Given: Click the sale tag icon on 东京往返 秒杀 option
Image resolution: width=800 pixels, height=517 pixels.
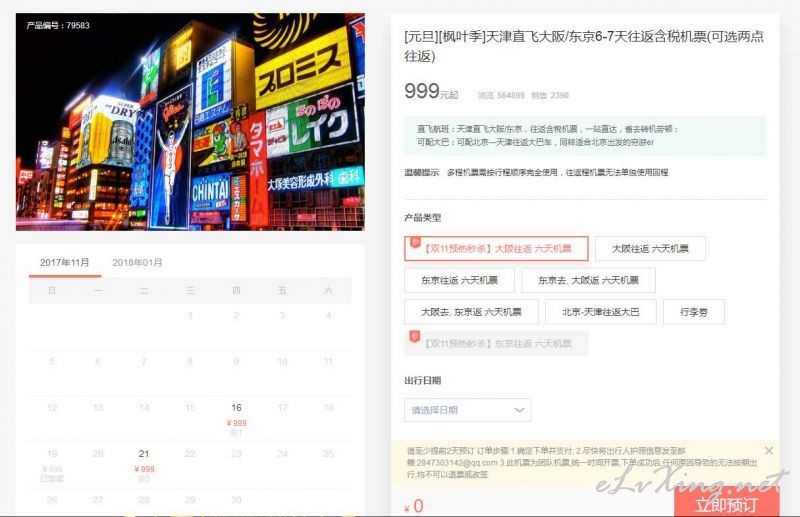Looking at the screenshot, I should 415,337.
